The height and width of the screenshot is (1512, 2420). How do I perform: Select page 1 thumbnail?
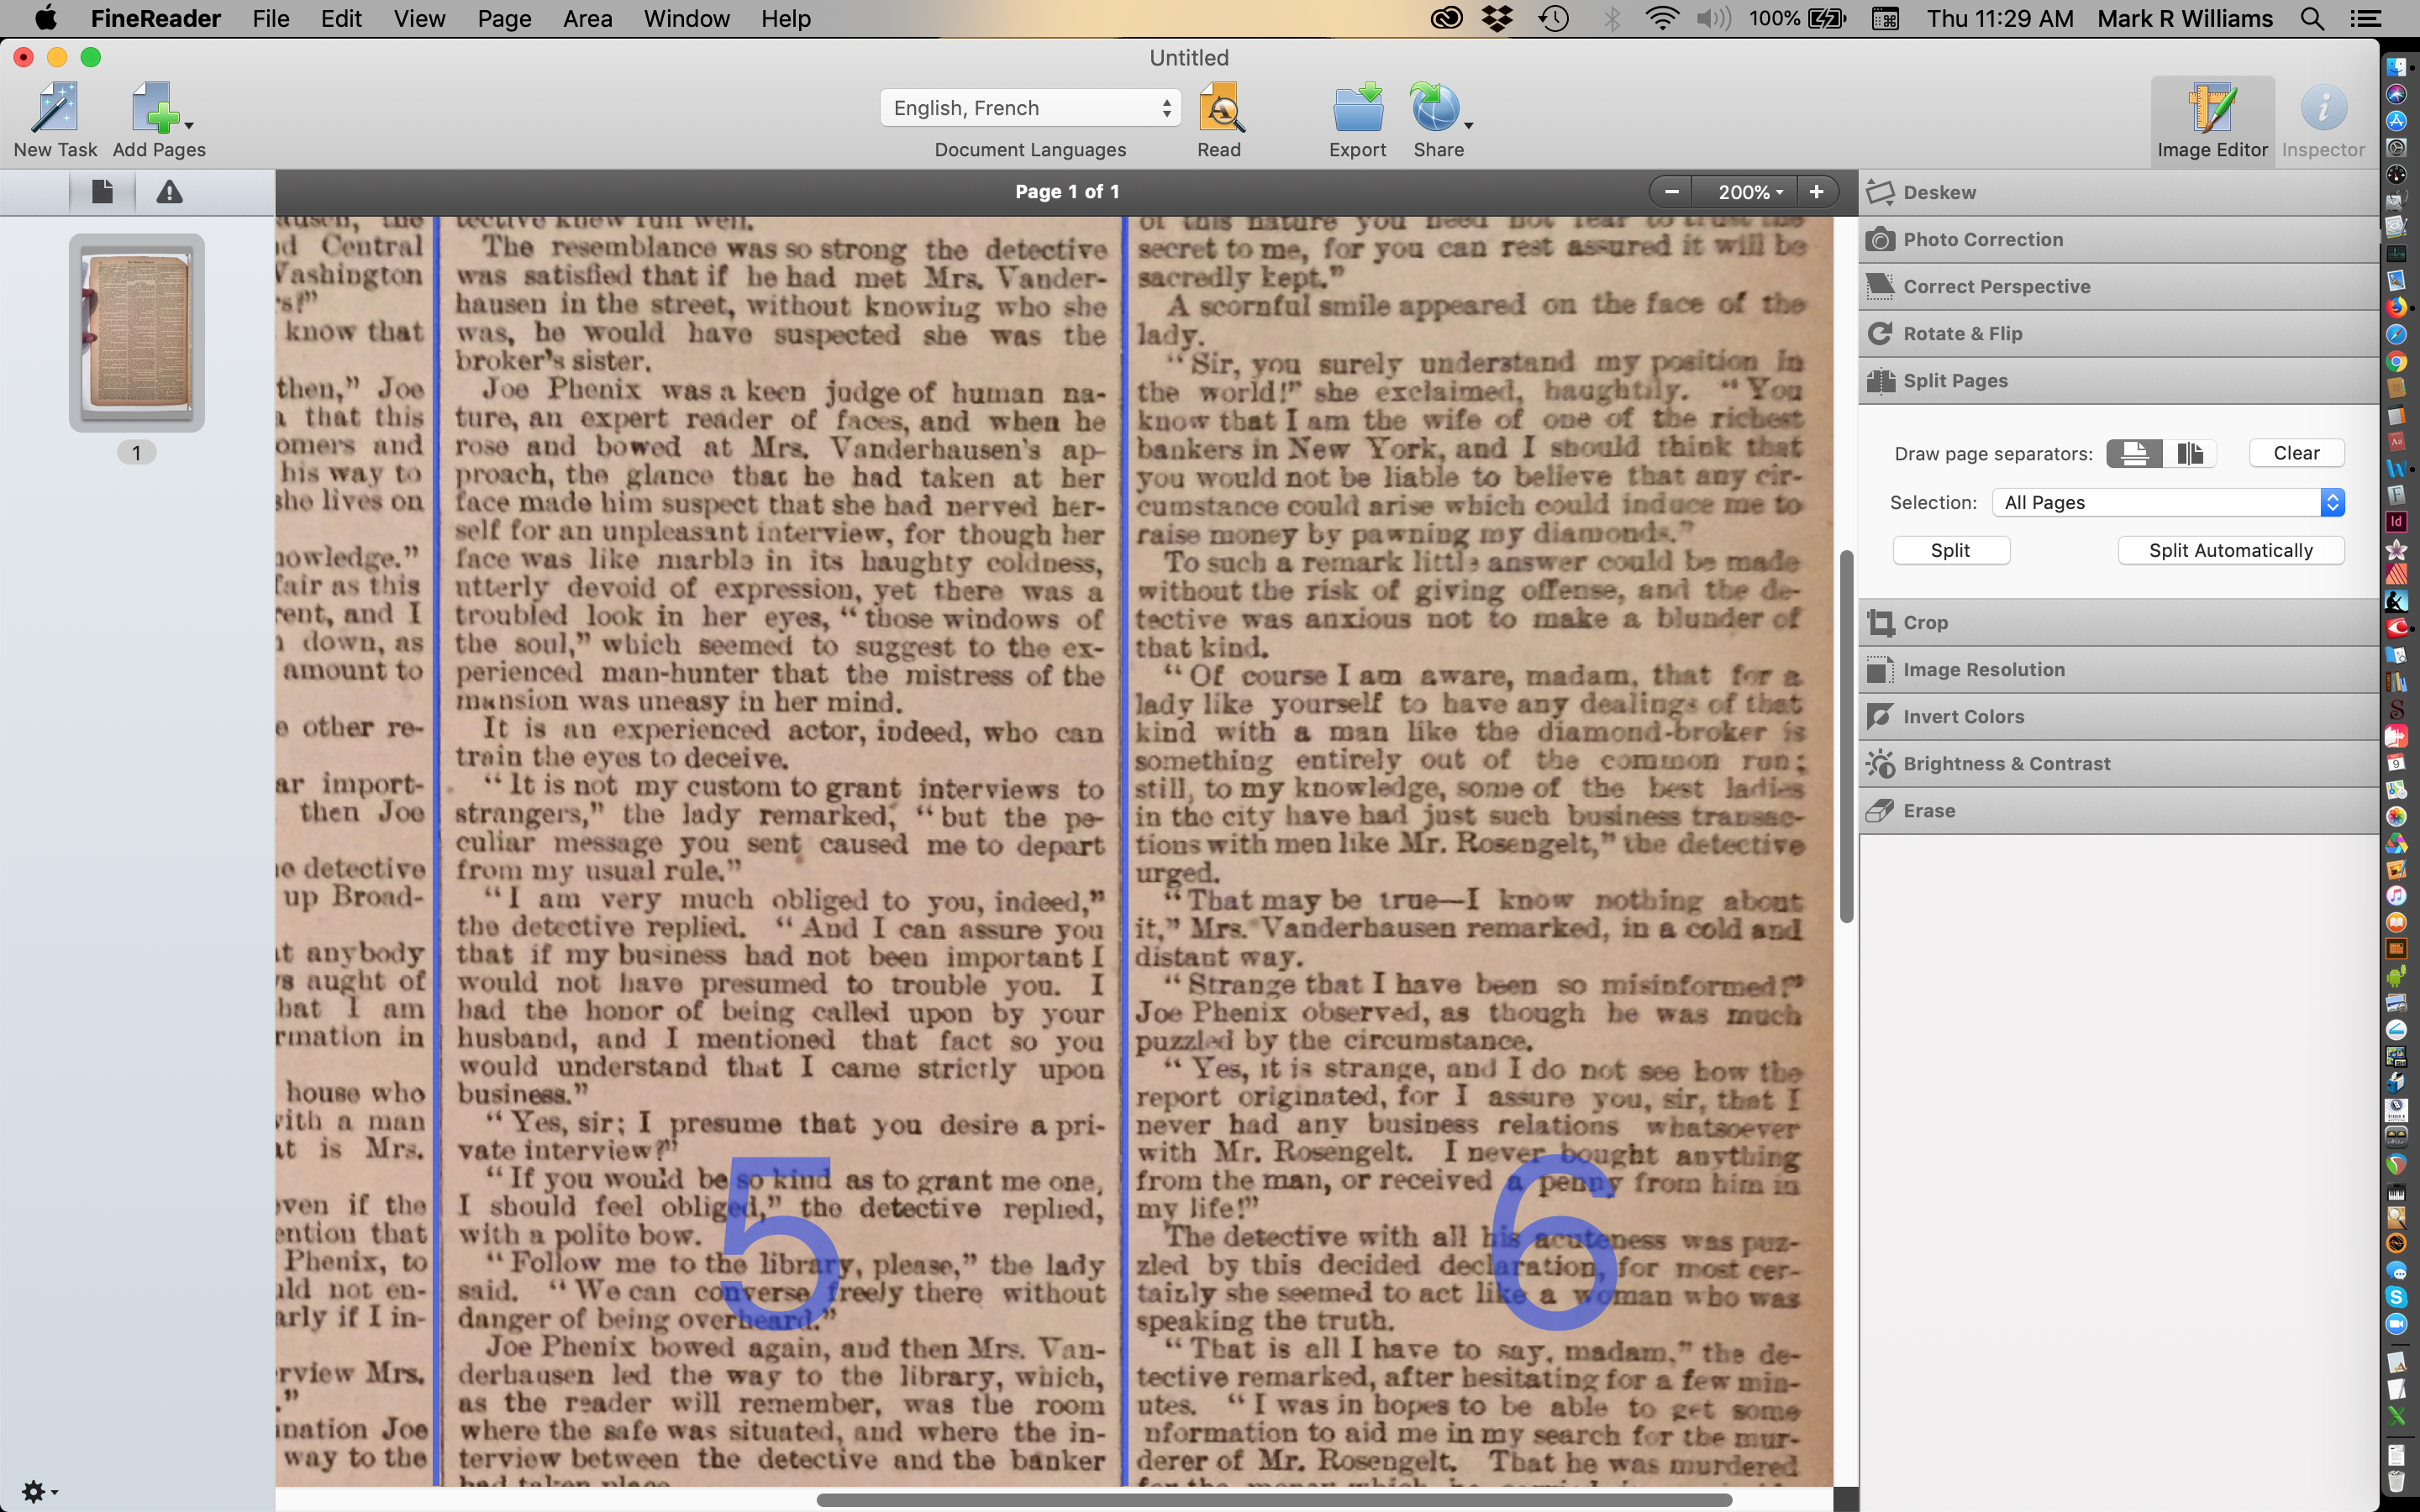[137, 333]
